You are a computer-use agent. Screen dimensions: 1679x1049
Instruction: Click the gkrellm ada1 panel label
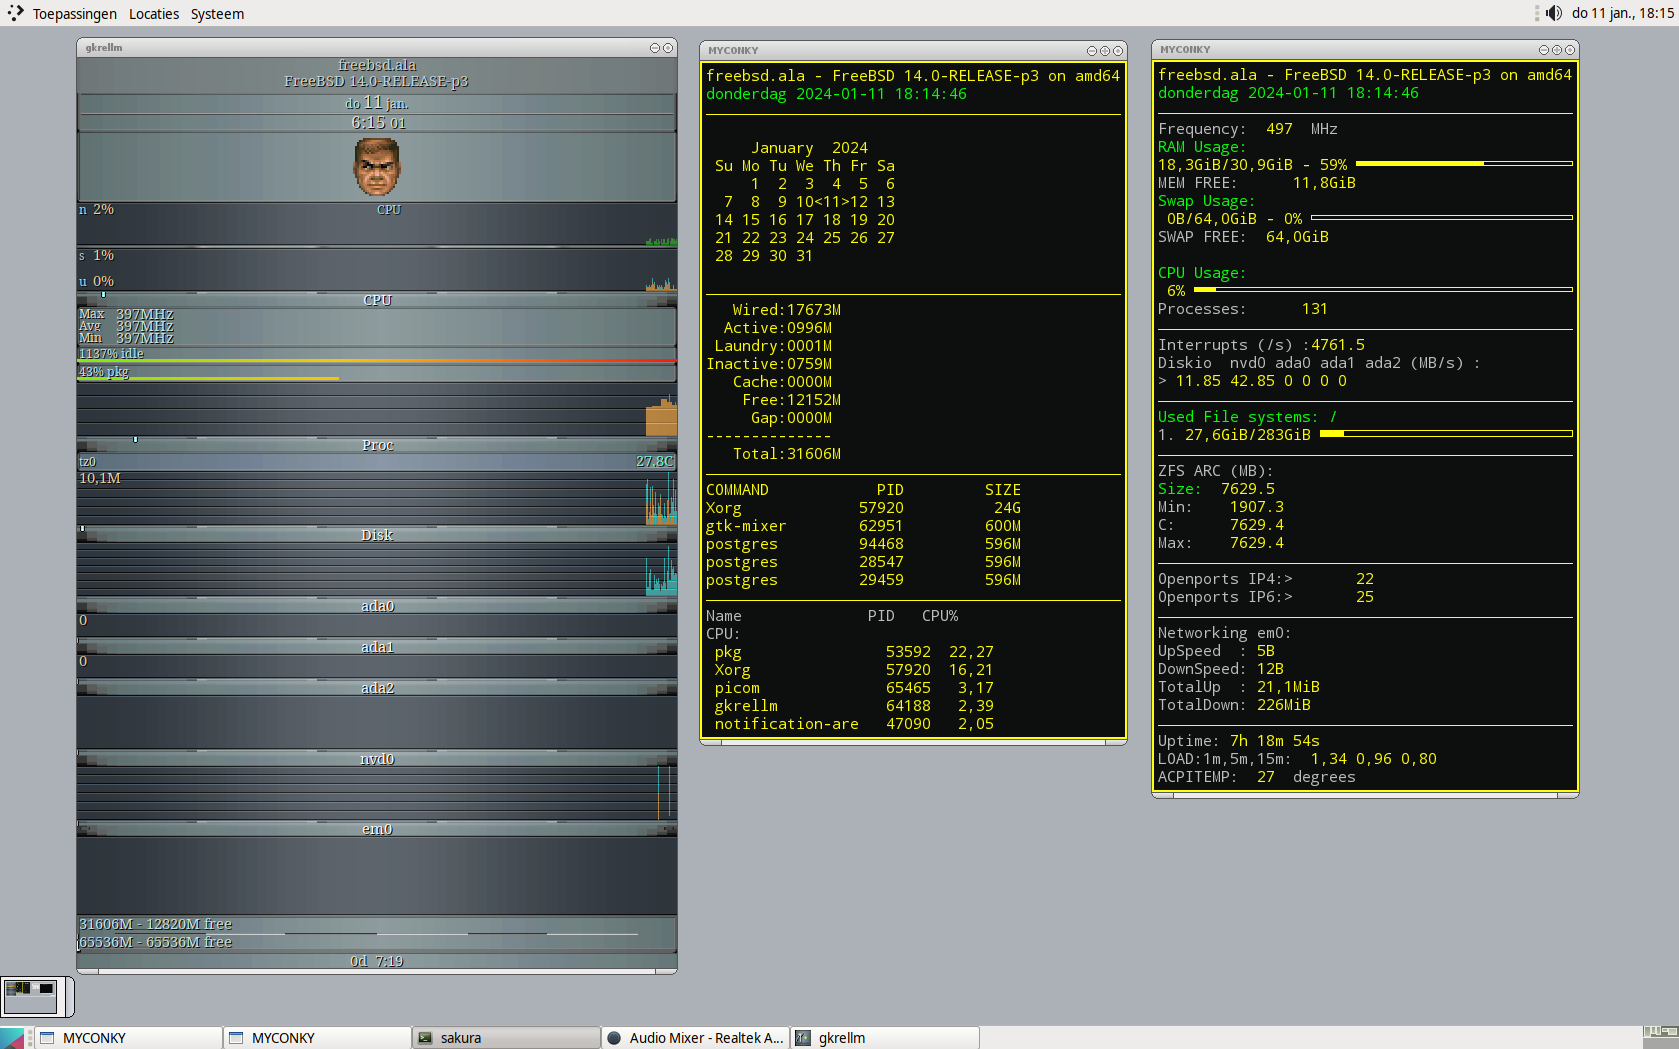(x=377, y=647)
